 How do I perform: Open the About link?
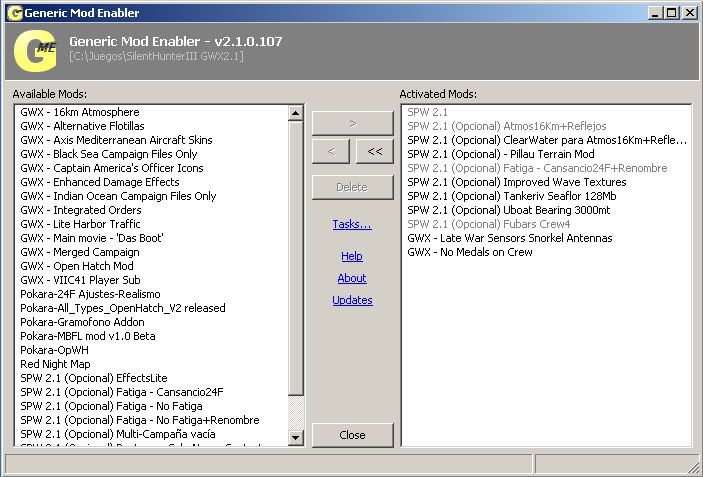(x=352, y=278)
